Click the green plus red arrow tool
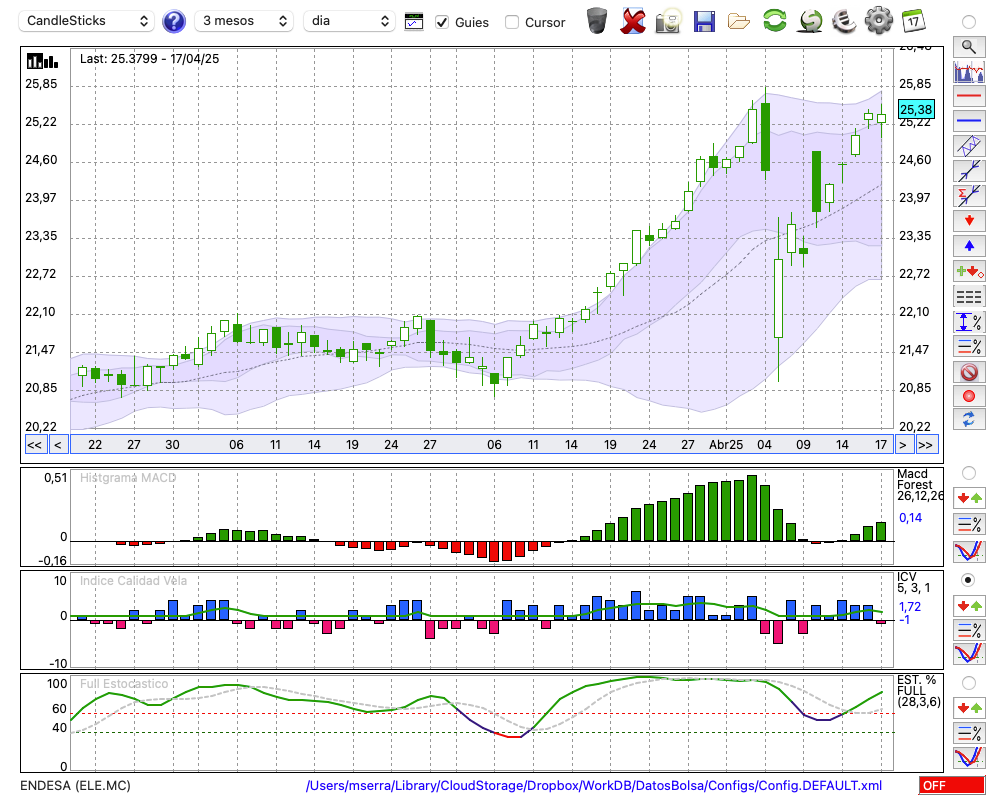The width and height of the screenshot is (1000, 800). (969, 271)
